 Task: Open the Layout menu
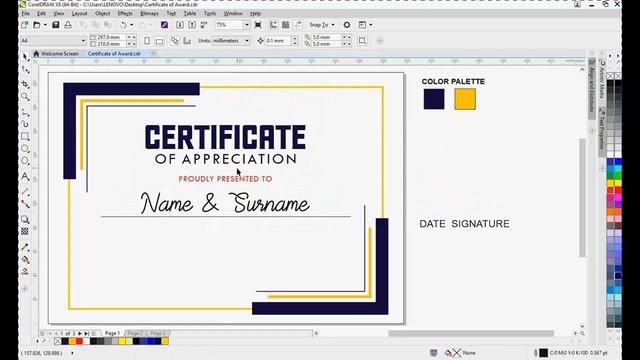(79, 13)
